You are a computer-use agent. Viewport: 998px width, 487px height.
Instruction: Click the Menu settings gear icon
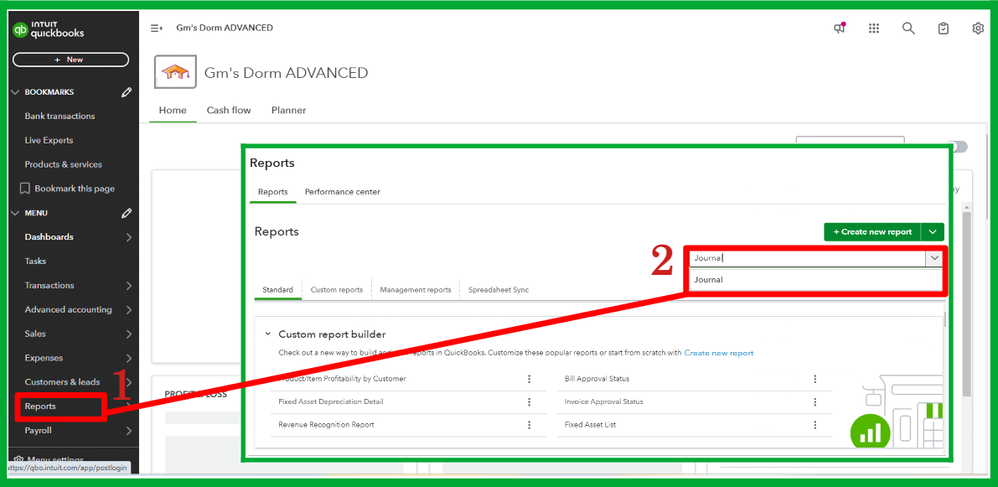pyautogui.click(x=18, y=460)
